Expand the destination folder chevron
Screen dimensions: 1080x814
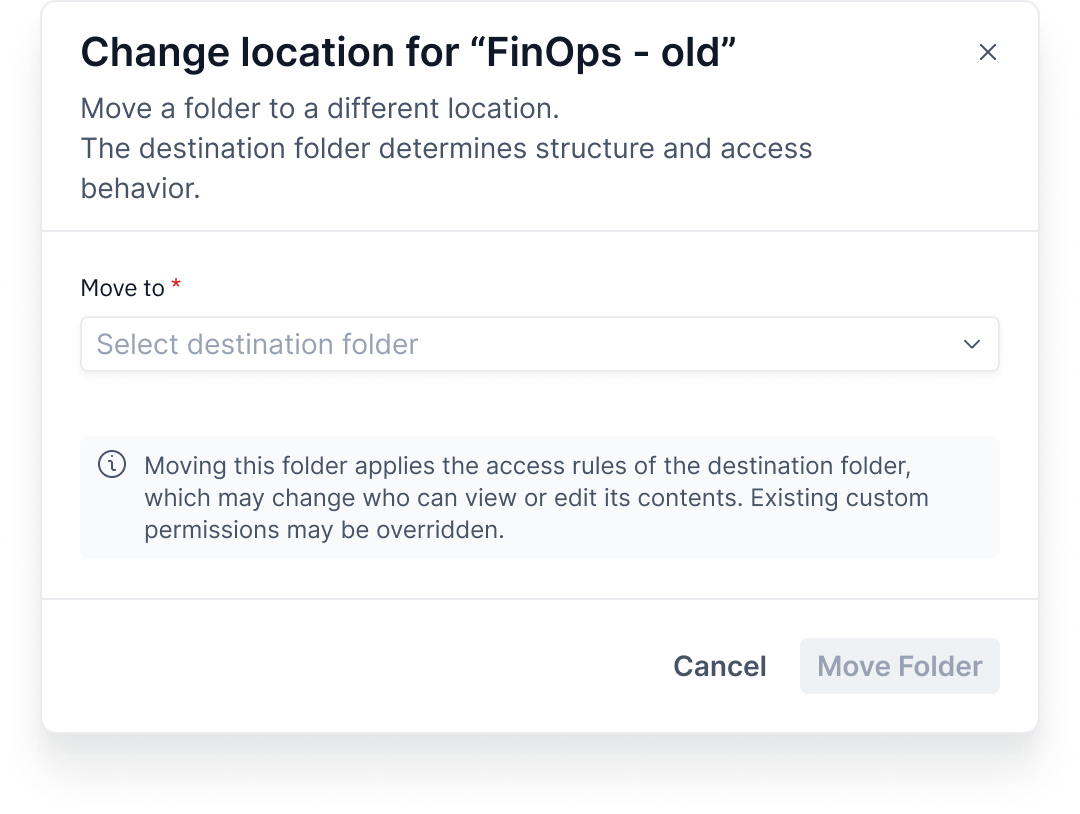coord(971,344)
